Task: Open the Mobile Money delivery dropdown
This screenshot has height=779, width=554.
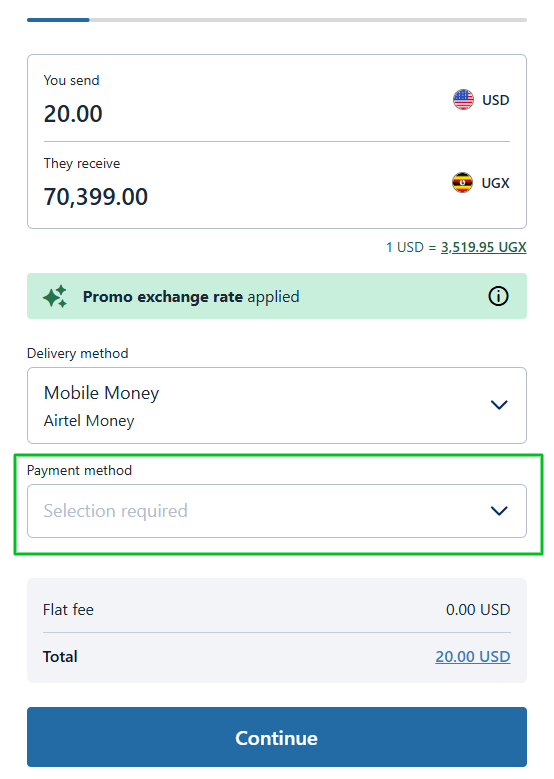Action: 277,405
